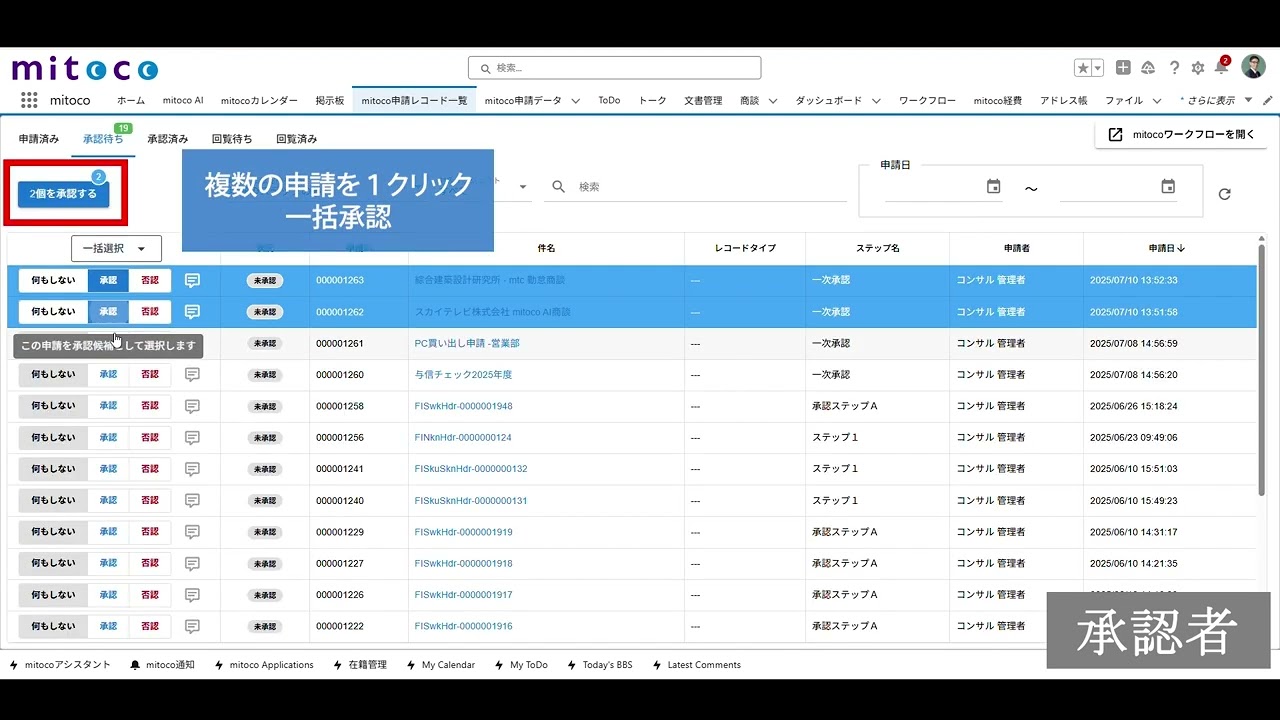The width and height of the screenshot is (1280, 720).
Task: Open PC買い出し申請 -営業部 link
Action: (x=467, y=343)
